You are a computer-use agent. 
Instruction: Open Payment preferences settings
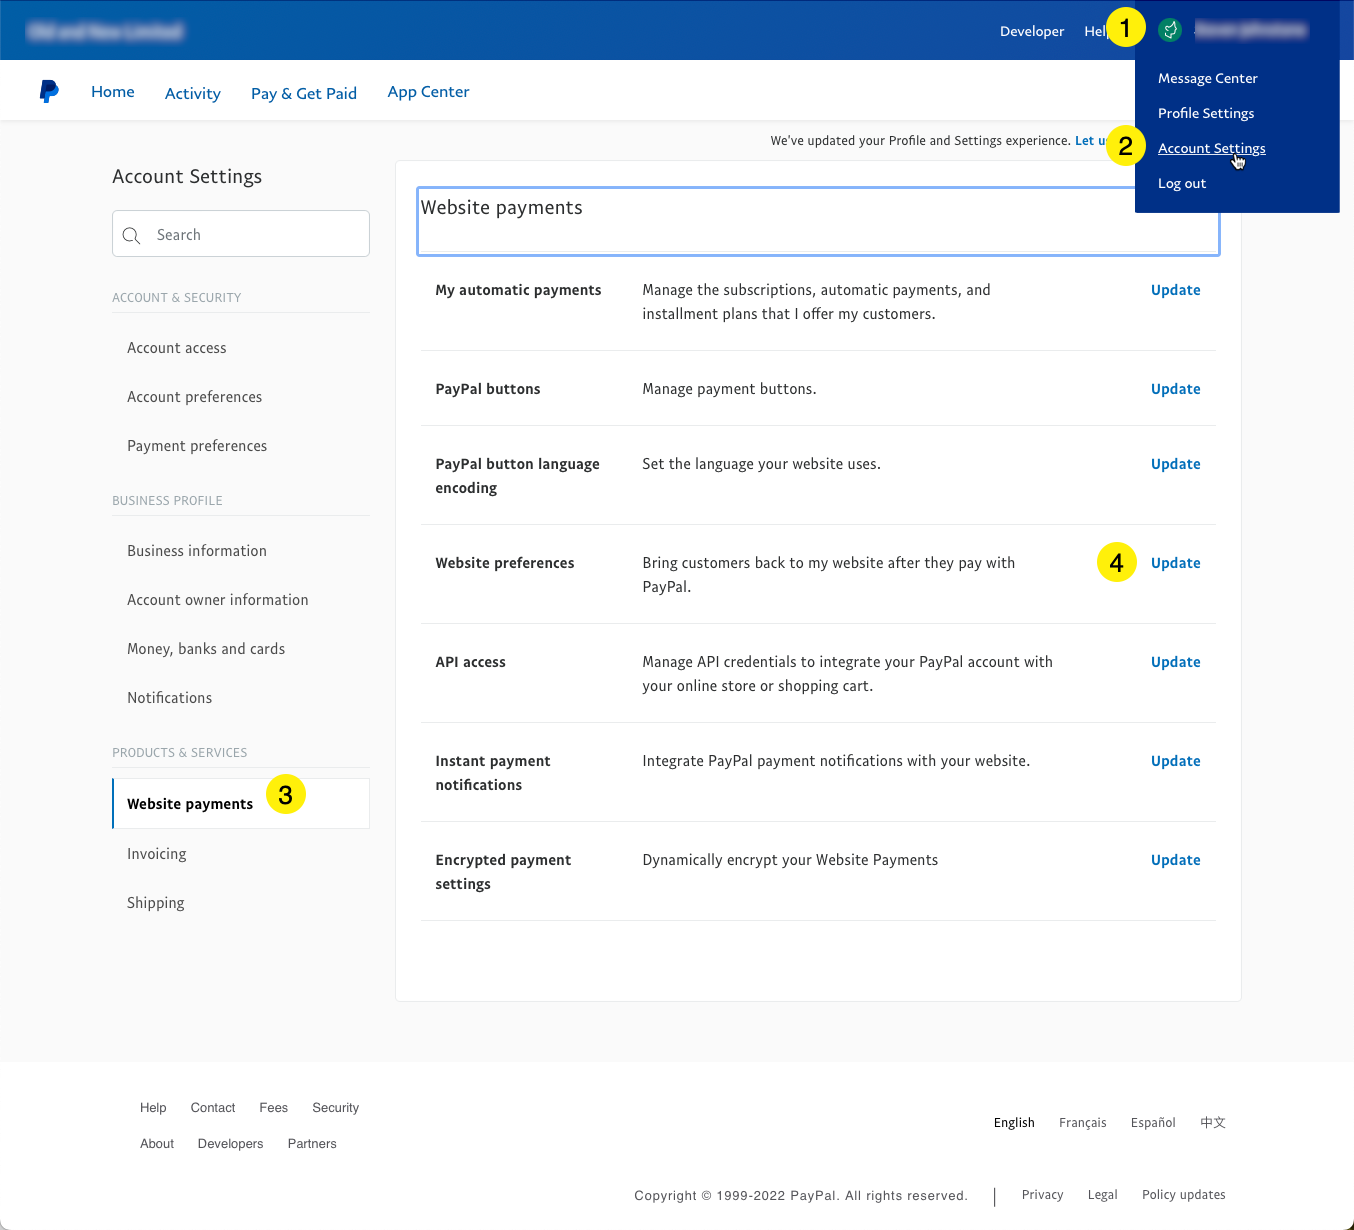(x=197, y=446)
